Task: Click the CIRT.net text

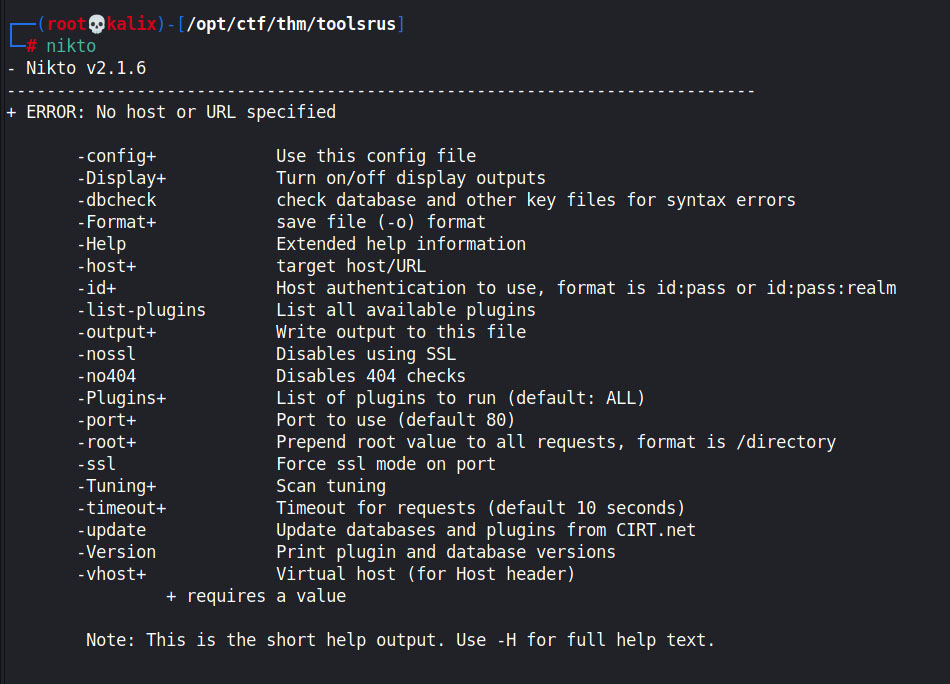Action: (656, 530)
